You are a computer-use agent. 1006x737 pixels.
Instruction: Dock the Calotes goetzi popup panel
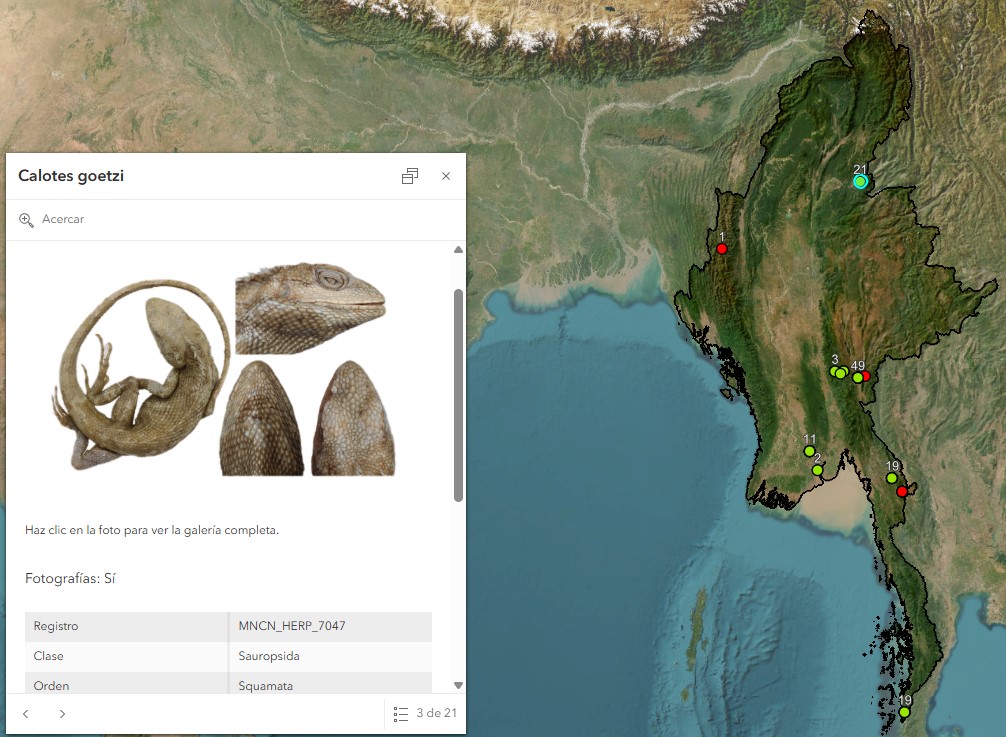pos(410,176)
